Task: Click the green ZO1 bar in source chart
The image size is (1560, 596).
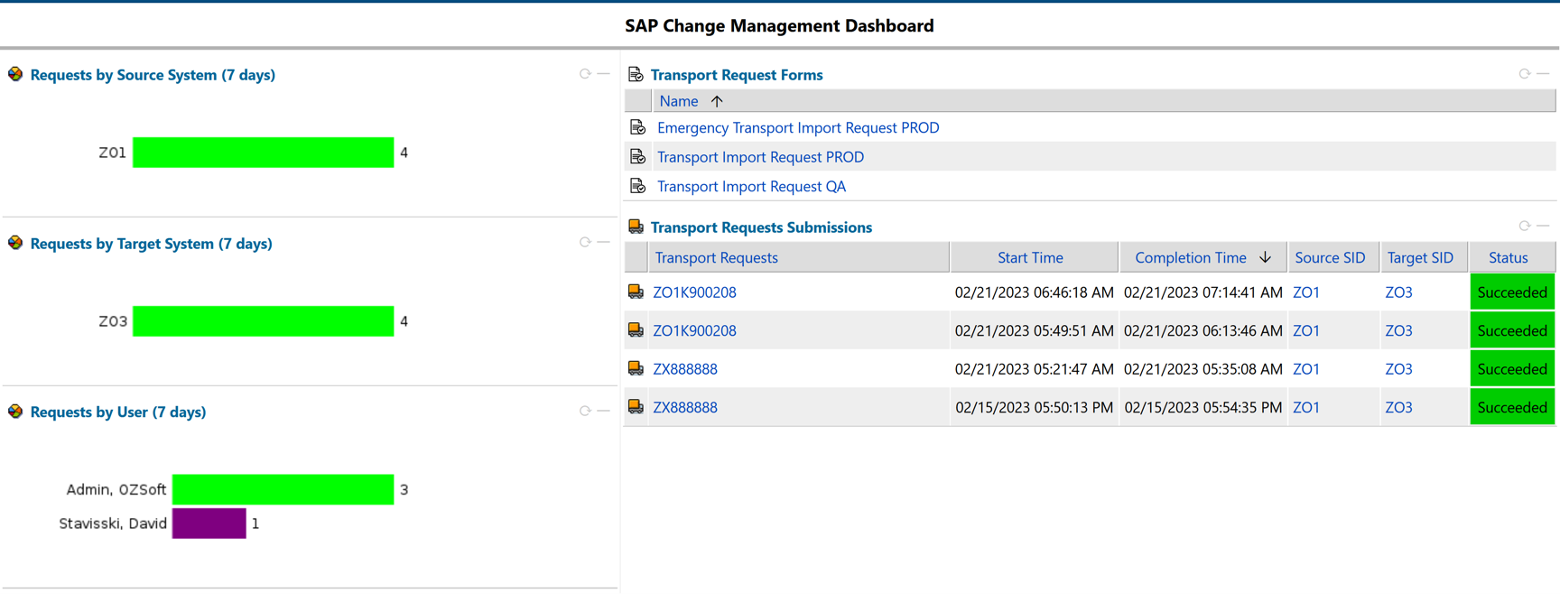Action: pyautogui.click(x=263, y=153)
